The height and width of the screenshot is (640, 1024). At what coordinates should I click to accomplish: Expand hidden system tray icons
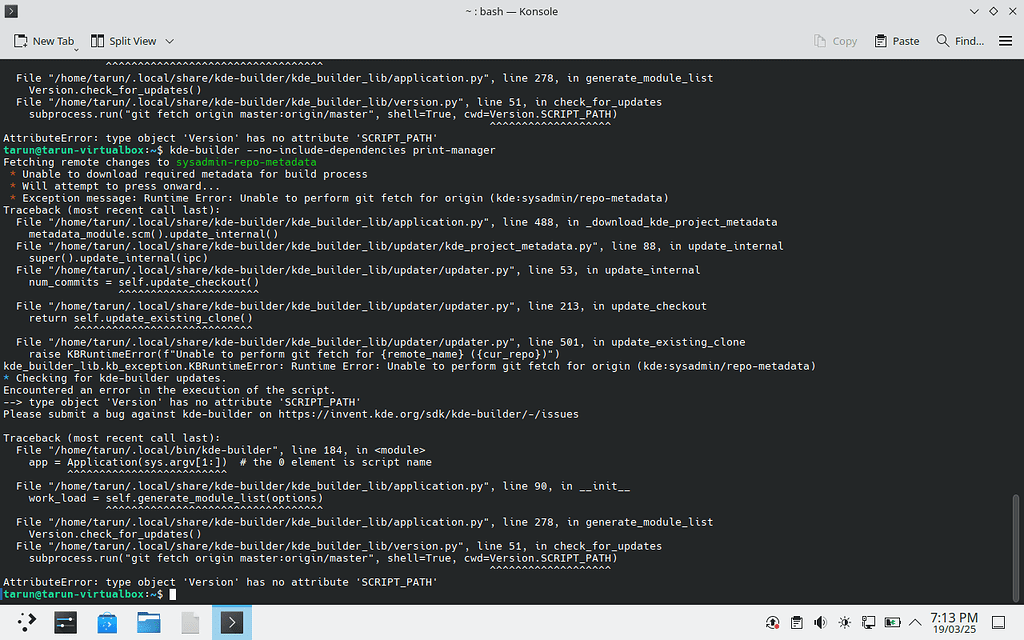pyautogui.click(x=915, y=622)
